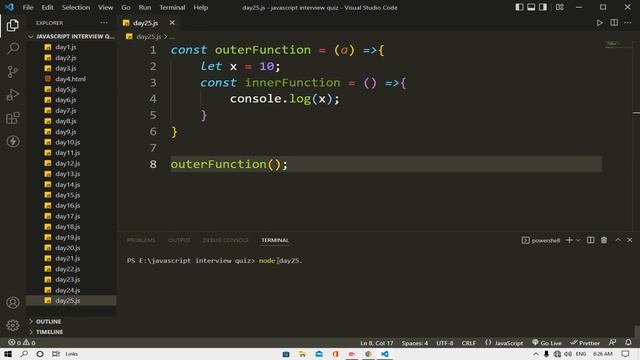This screenshot has height=360, width=640.
Task: Click the VS Code taskbar icon
Action: pos(384,354)
